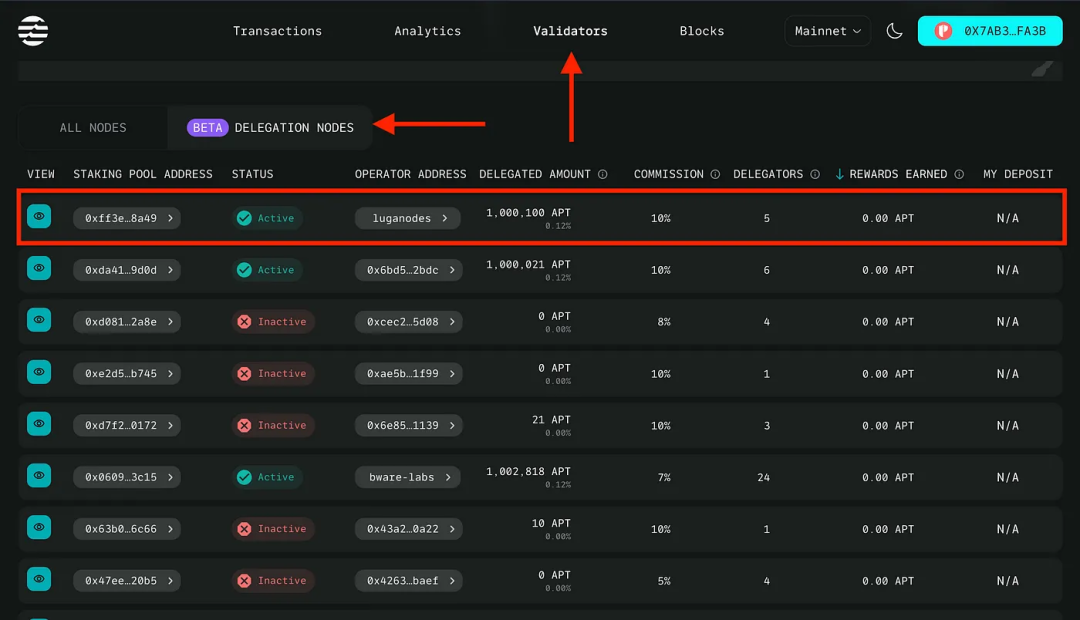The width and height of the screenshot is (1080, 620).
Task: View pool 0x63b0…6c66 with eye icon
Action: coord(39,527)
